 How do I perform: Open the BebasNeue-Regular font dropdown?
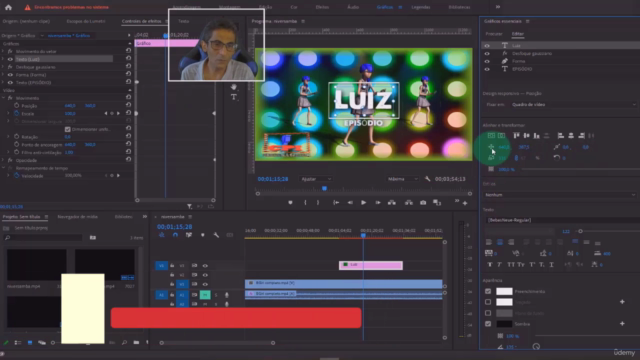coord(562,220)
